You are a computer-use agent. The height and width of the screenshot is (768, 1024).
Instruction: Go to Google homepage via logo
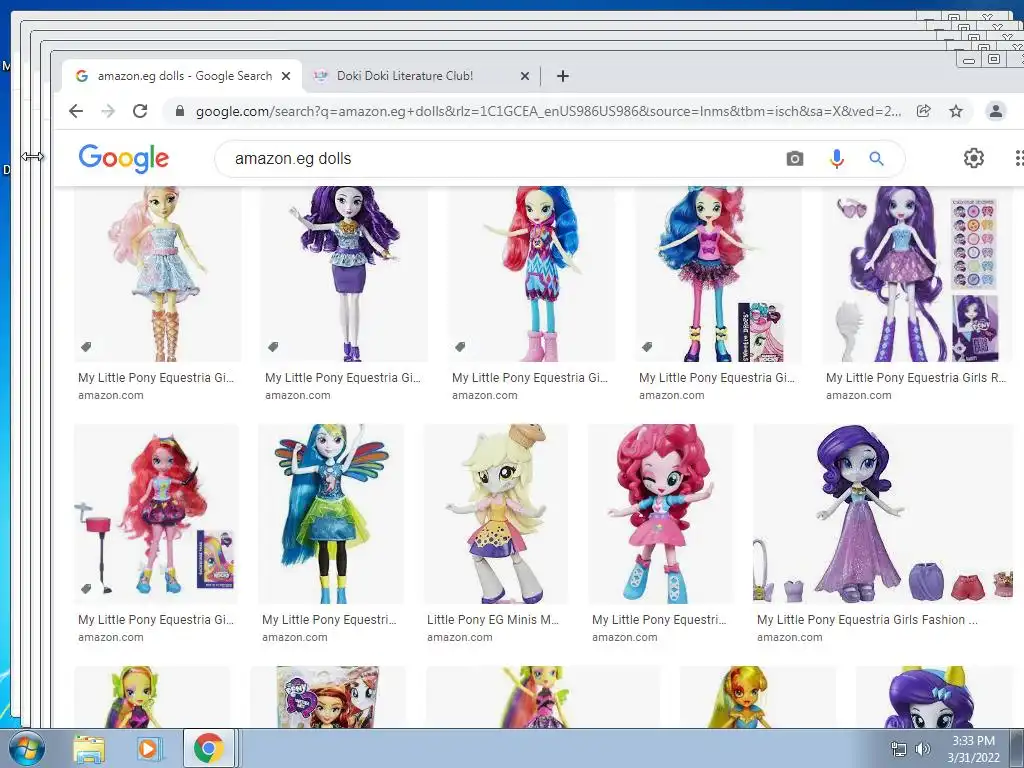[123, 158]
